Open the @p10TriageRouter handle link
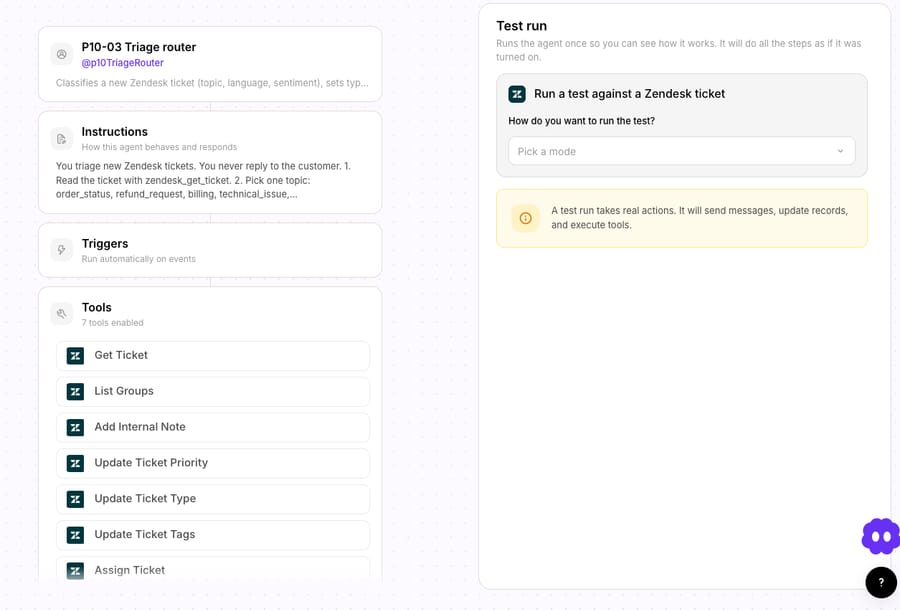900x610 pixels. tap(122, 63)
